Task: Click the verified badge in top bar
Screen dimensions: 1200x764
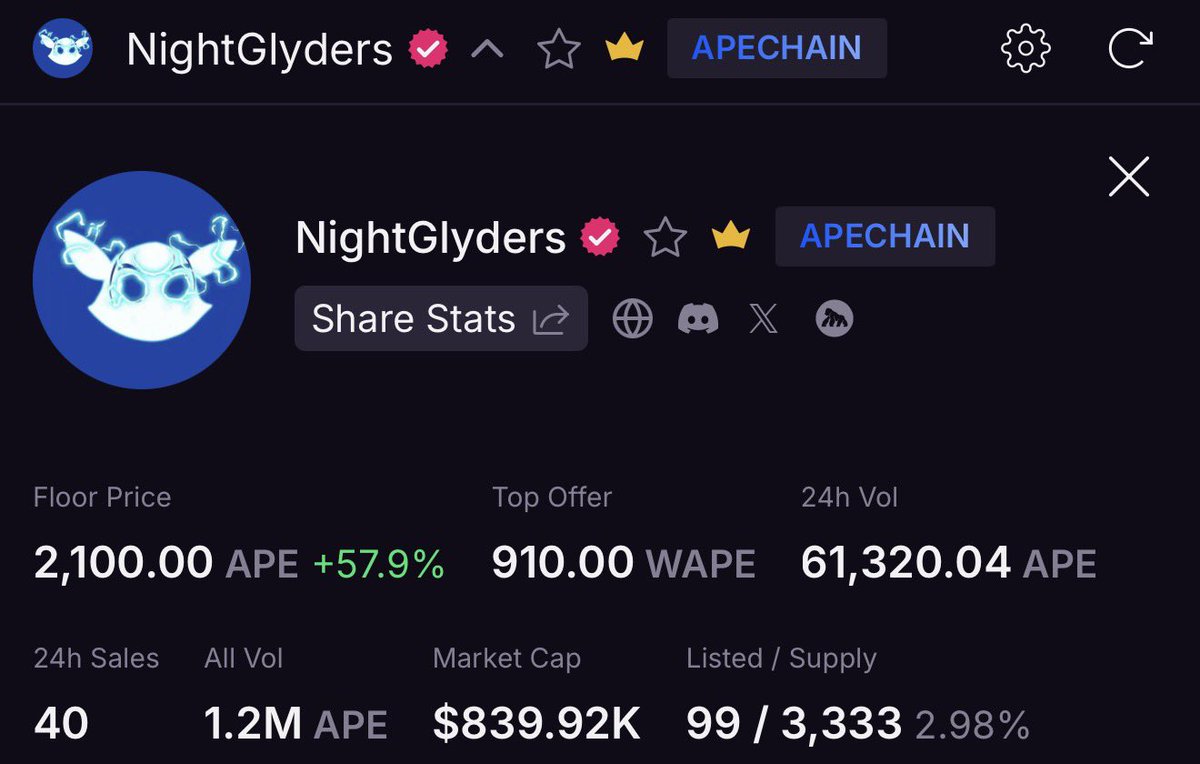Action: pyautogui.click(x=429, y=48)
